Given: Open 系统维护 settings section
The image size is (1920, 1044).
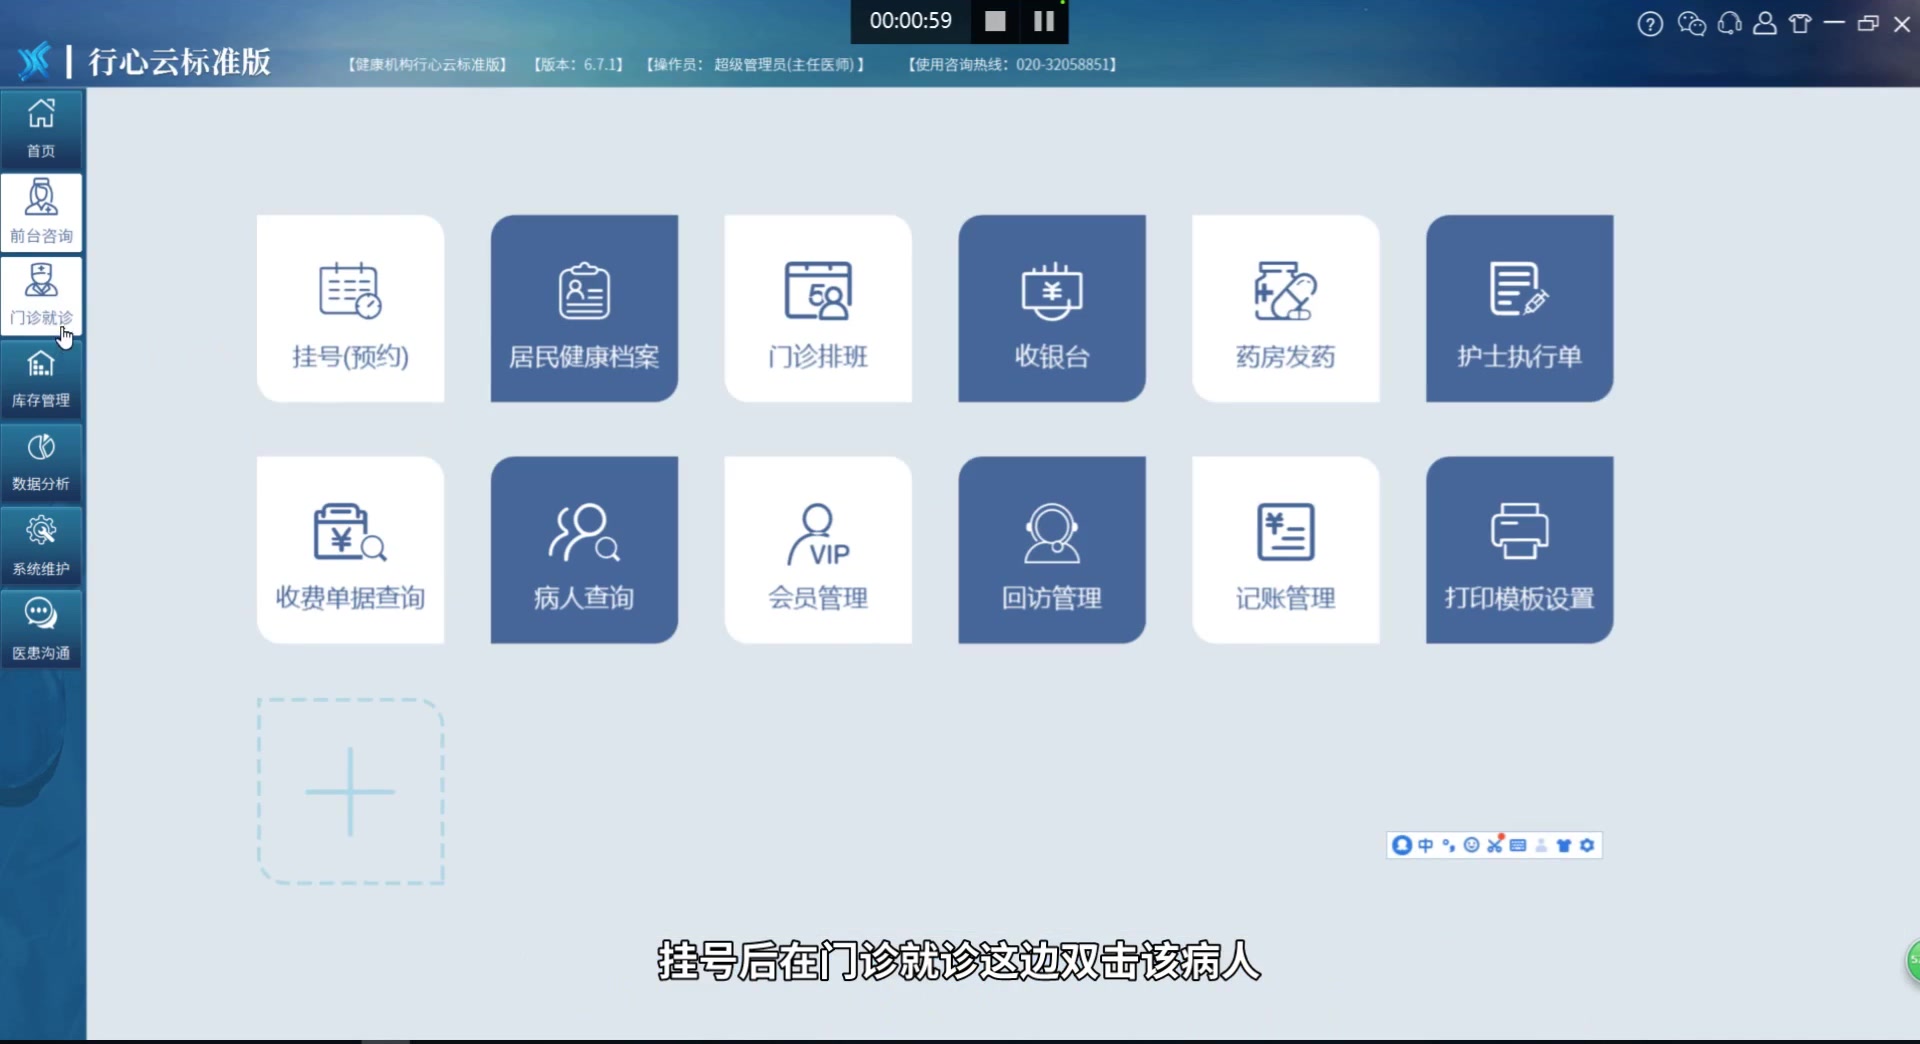Looking at the screenshot, I should [41, 547].
